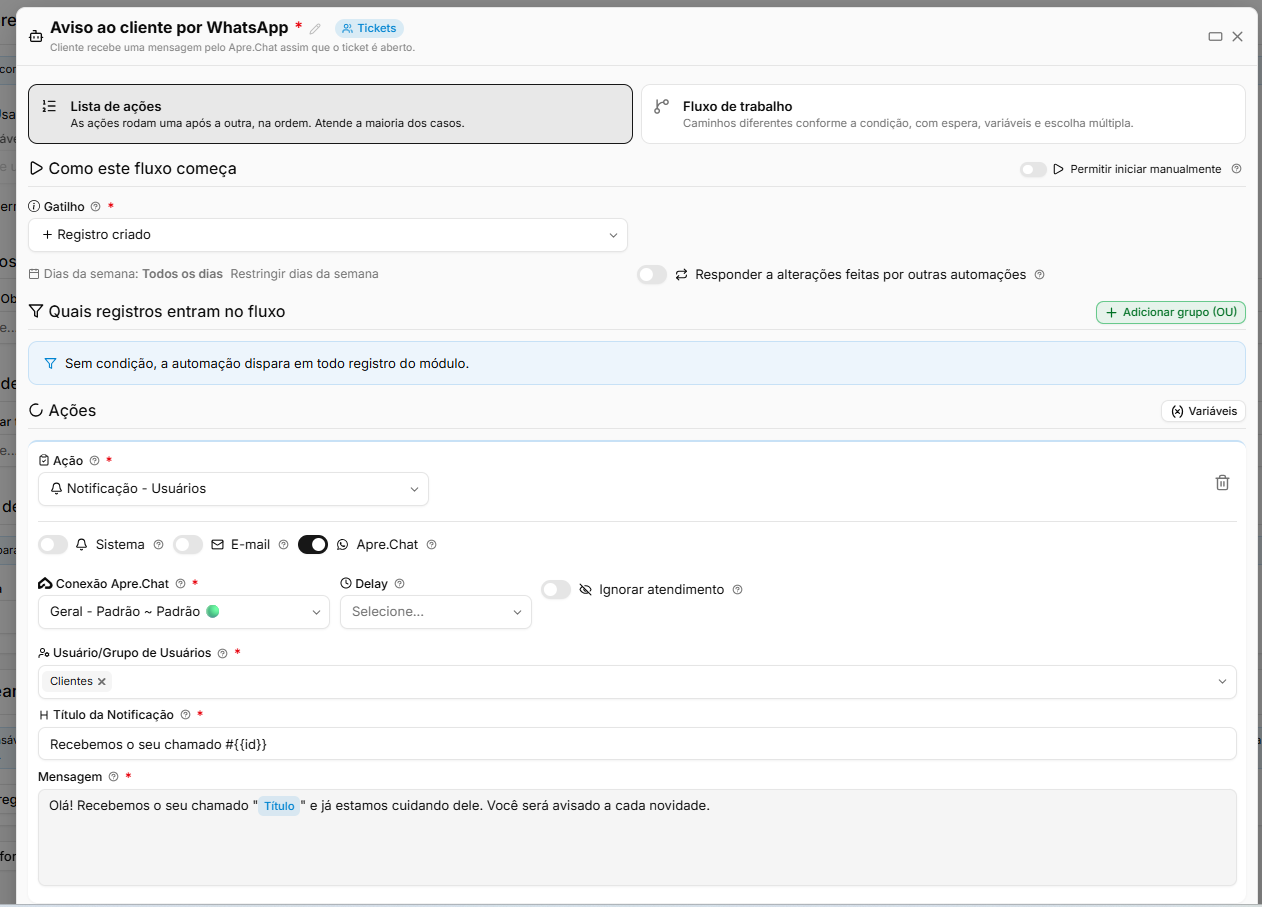Click the pencil icon to rename the automation
Viewport: 1262px width, 907px height.
pyautogui.click(x=316, y=29)
